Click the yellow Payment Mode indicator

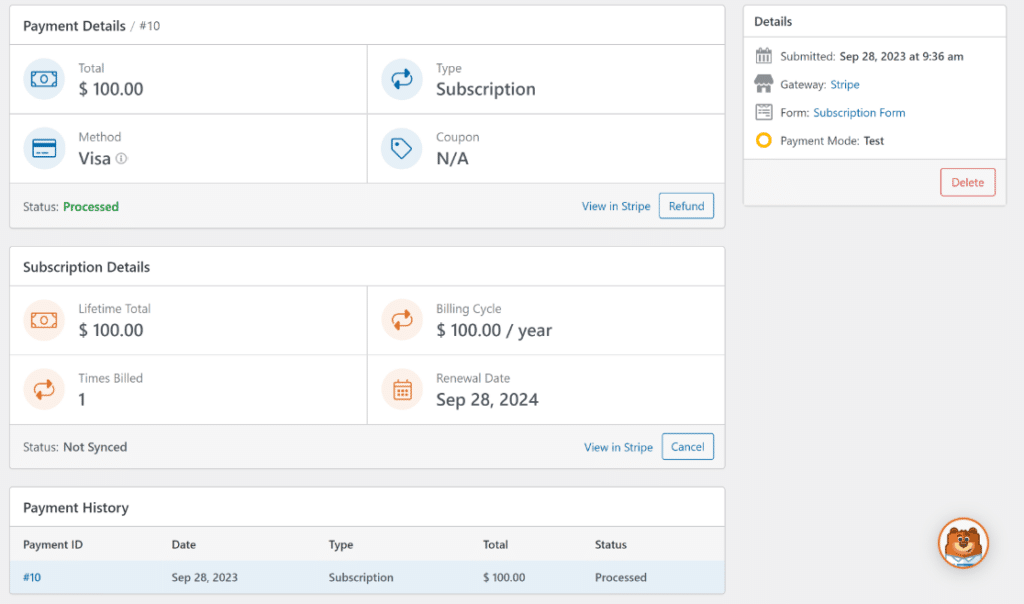762,140
